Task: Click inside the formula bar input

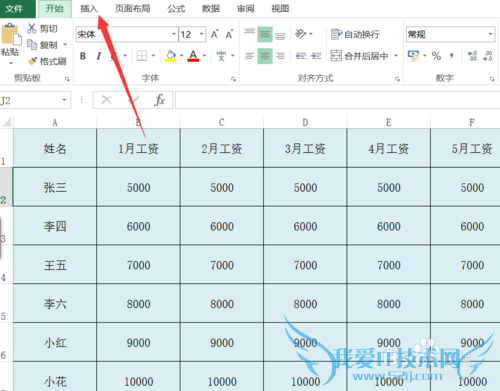Action: (x=337, y=100)
